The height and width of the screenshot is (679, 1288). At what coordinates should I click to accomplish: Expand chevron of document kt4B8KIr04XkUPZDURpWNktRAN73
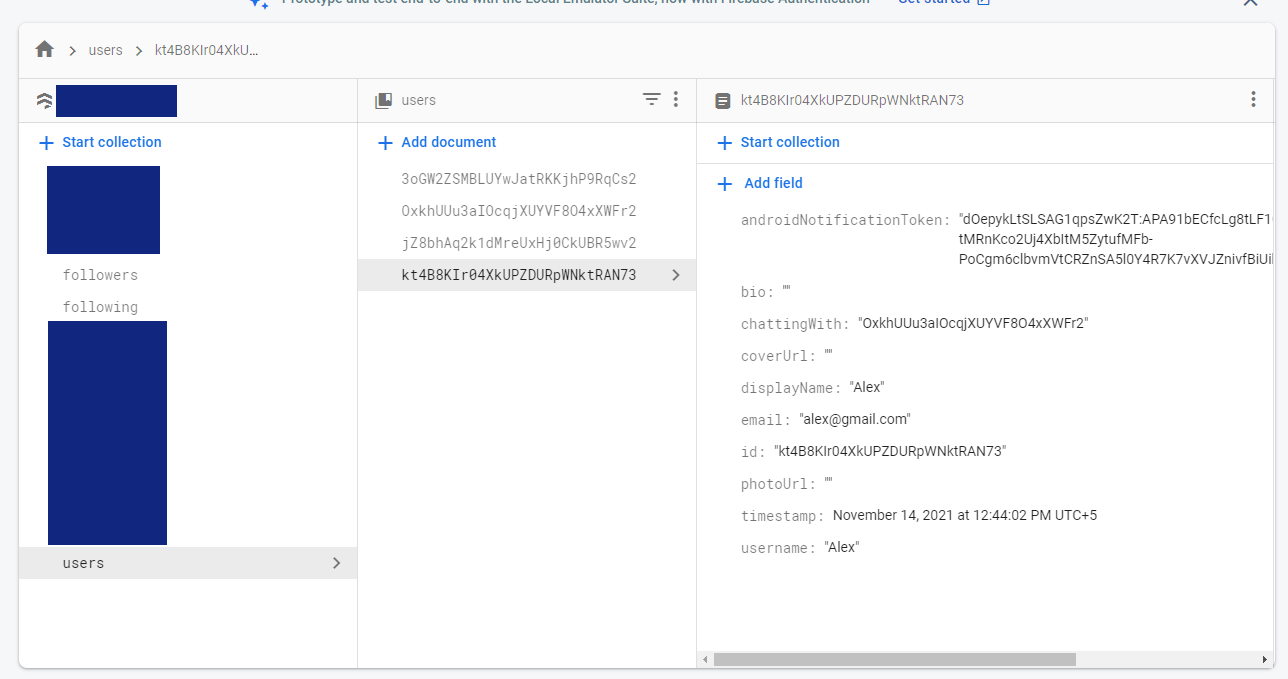(676, 275)
